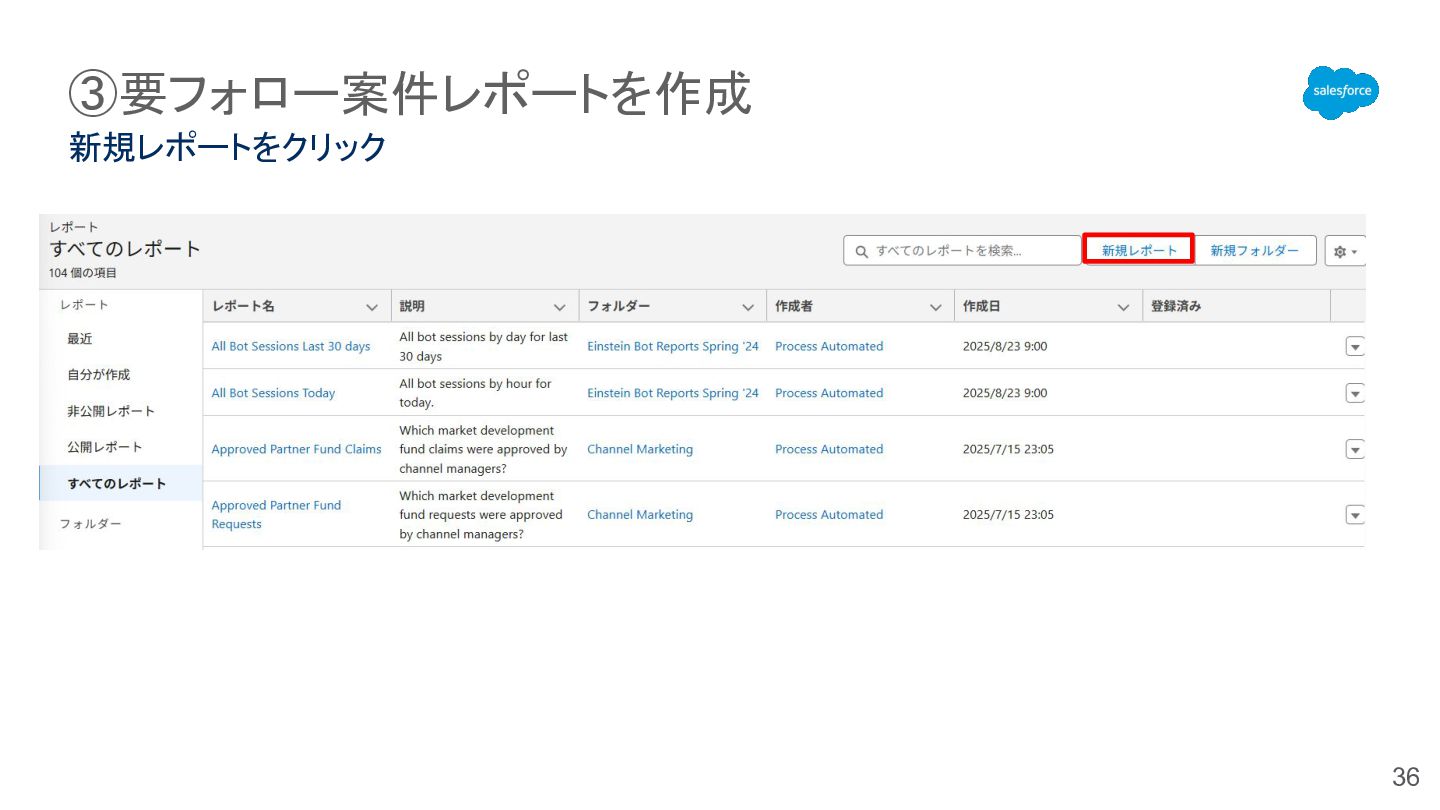Open Channel Marketing folder for Fund Claims
This screenshot has width=1440, height=810.
tap(640, 449)
